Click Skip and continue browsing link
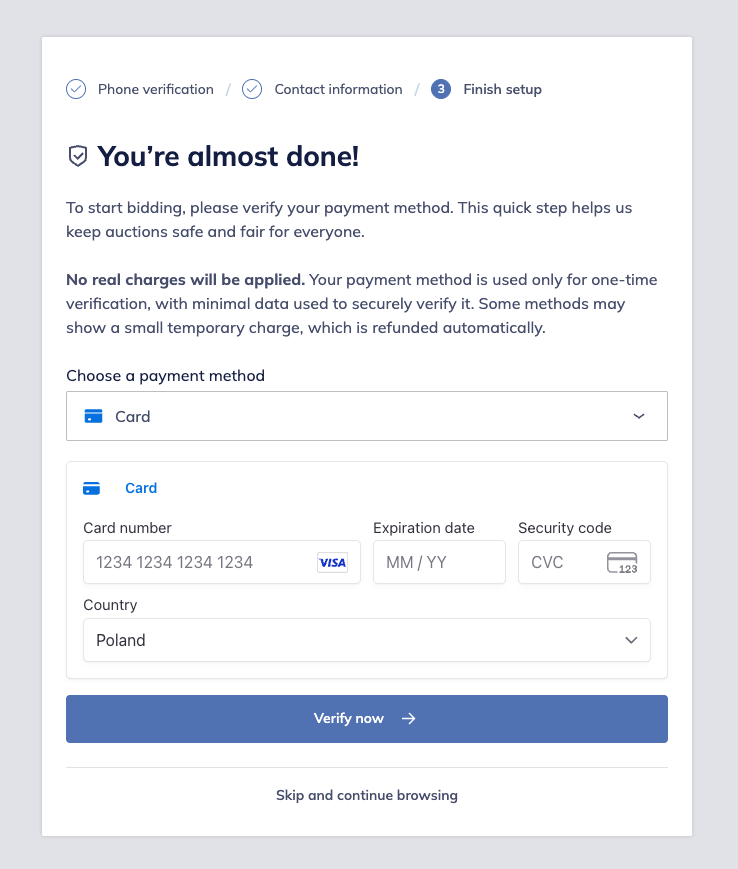Screen dimensions: 738x869 pos(366,796)
